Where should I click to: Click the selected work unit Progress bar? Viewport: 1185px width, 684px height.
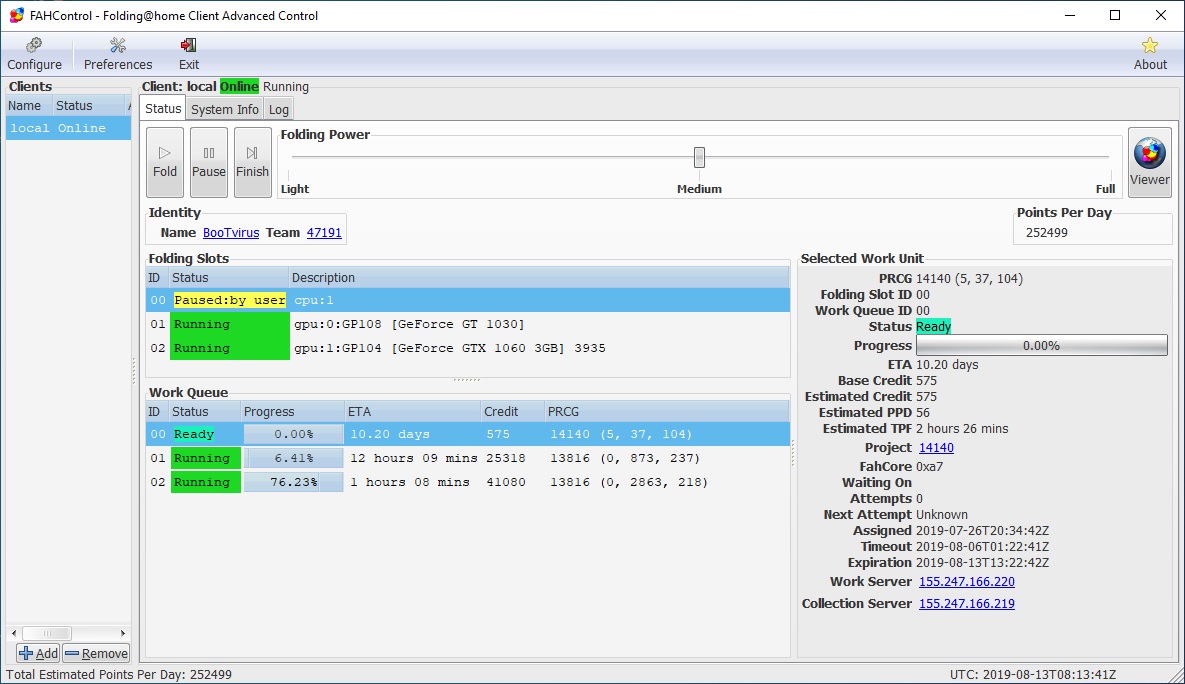pos(1041,345)
